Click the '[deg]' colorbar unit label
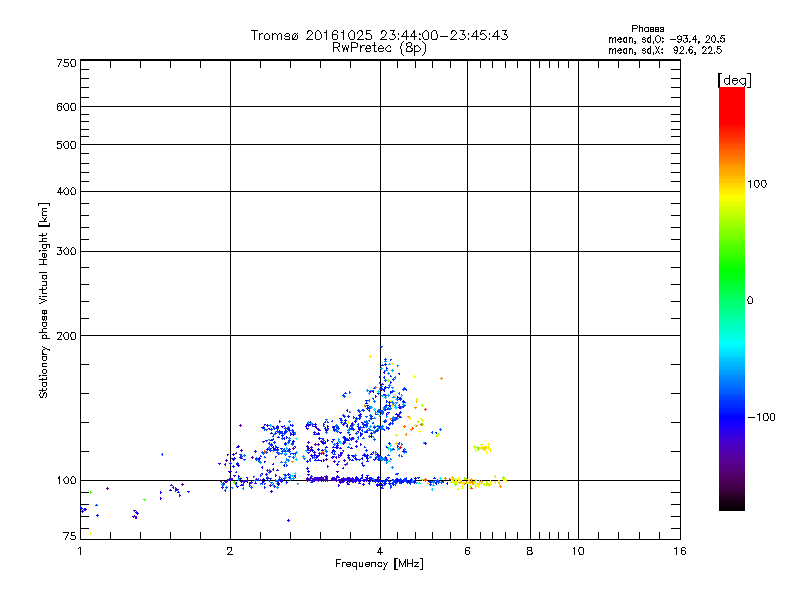800x600 pixels. click(734, 80)
